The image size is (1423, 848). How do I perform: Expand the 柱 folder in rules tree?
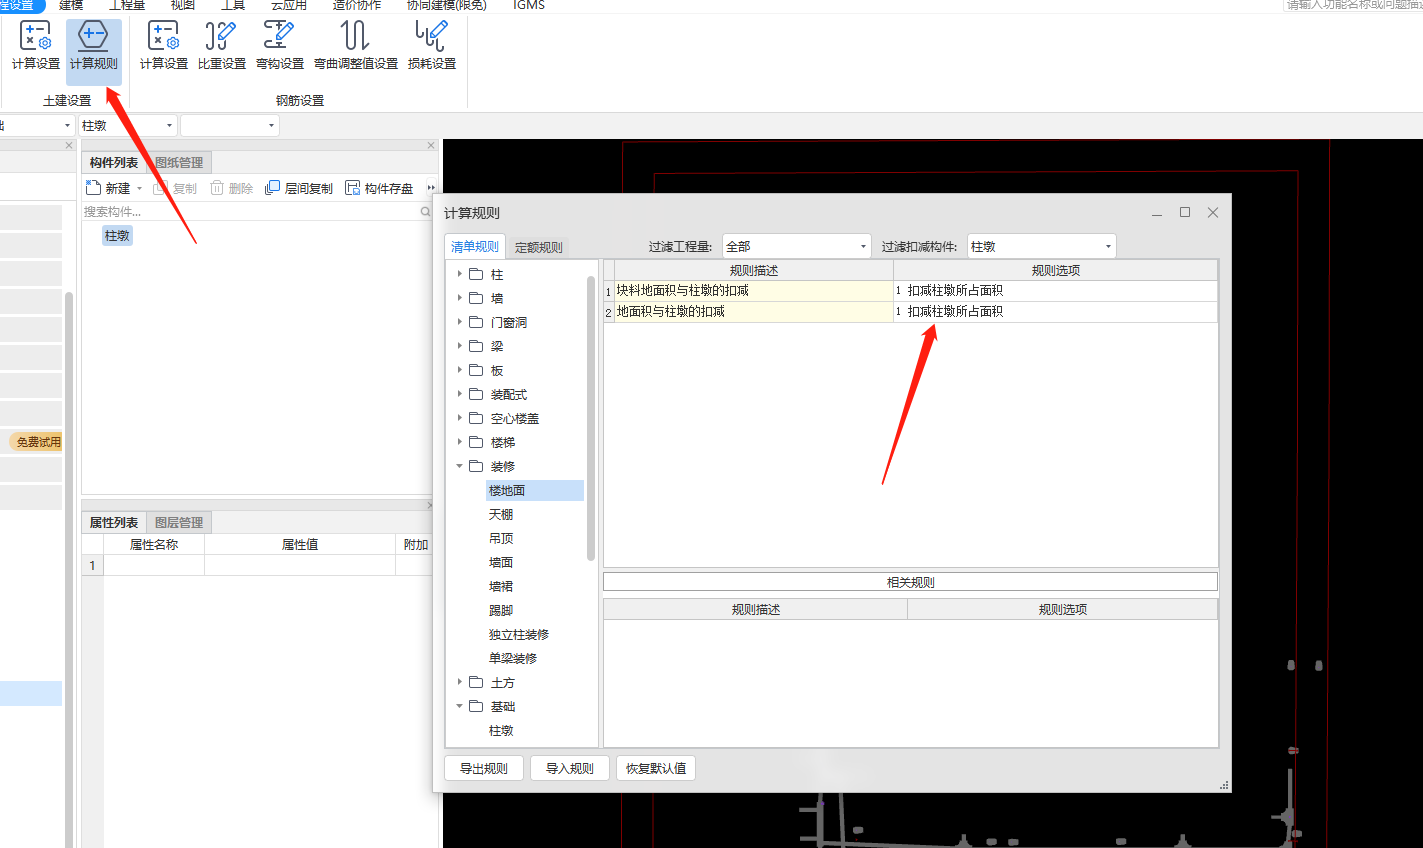coord(460,274)
